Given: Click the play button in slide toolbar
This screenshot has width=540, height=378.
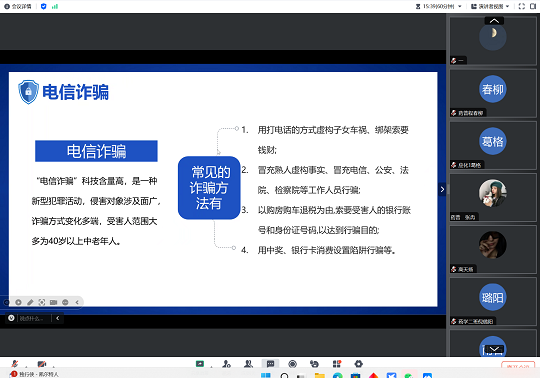Looking at the screenshot, I should 18,302.
